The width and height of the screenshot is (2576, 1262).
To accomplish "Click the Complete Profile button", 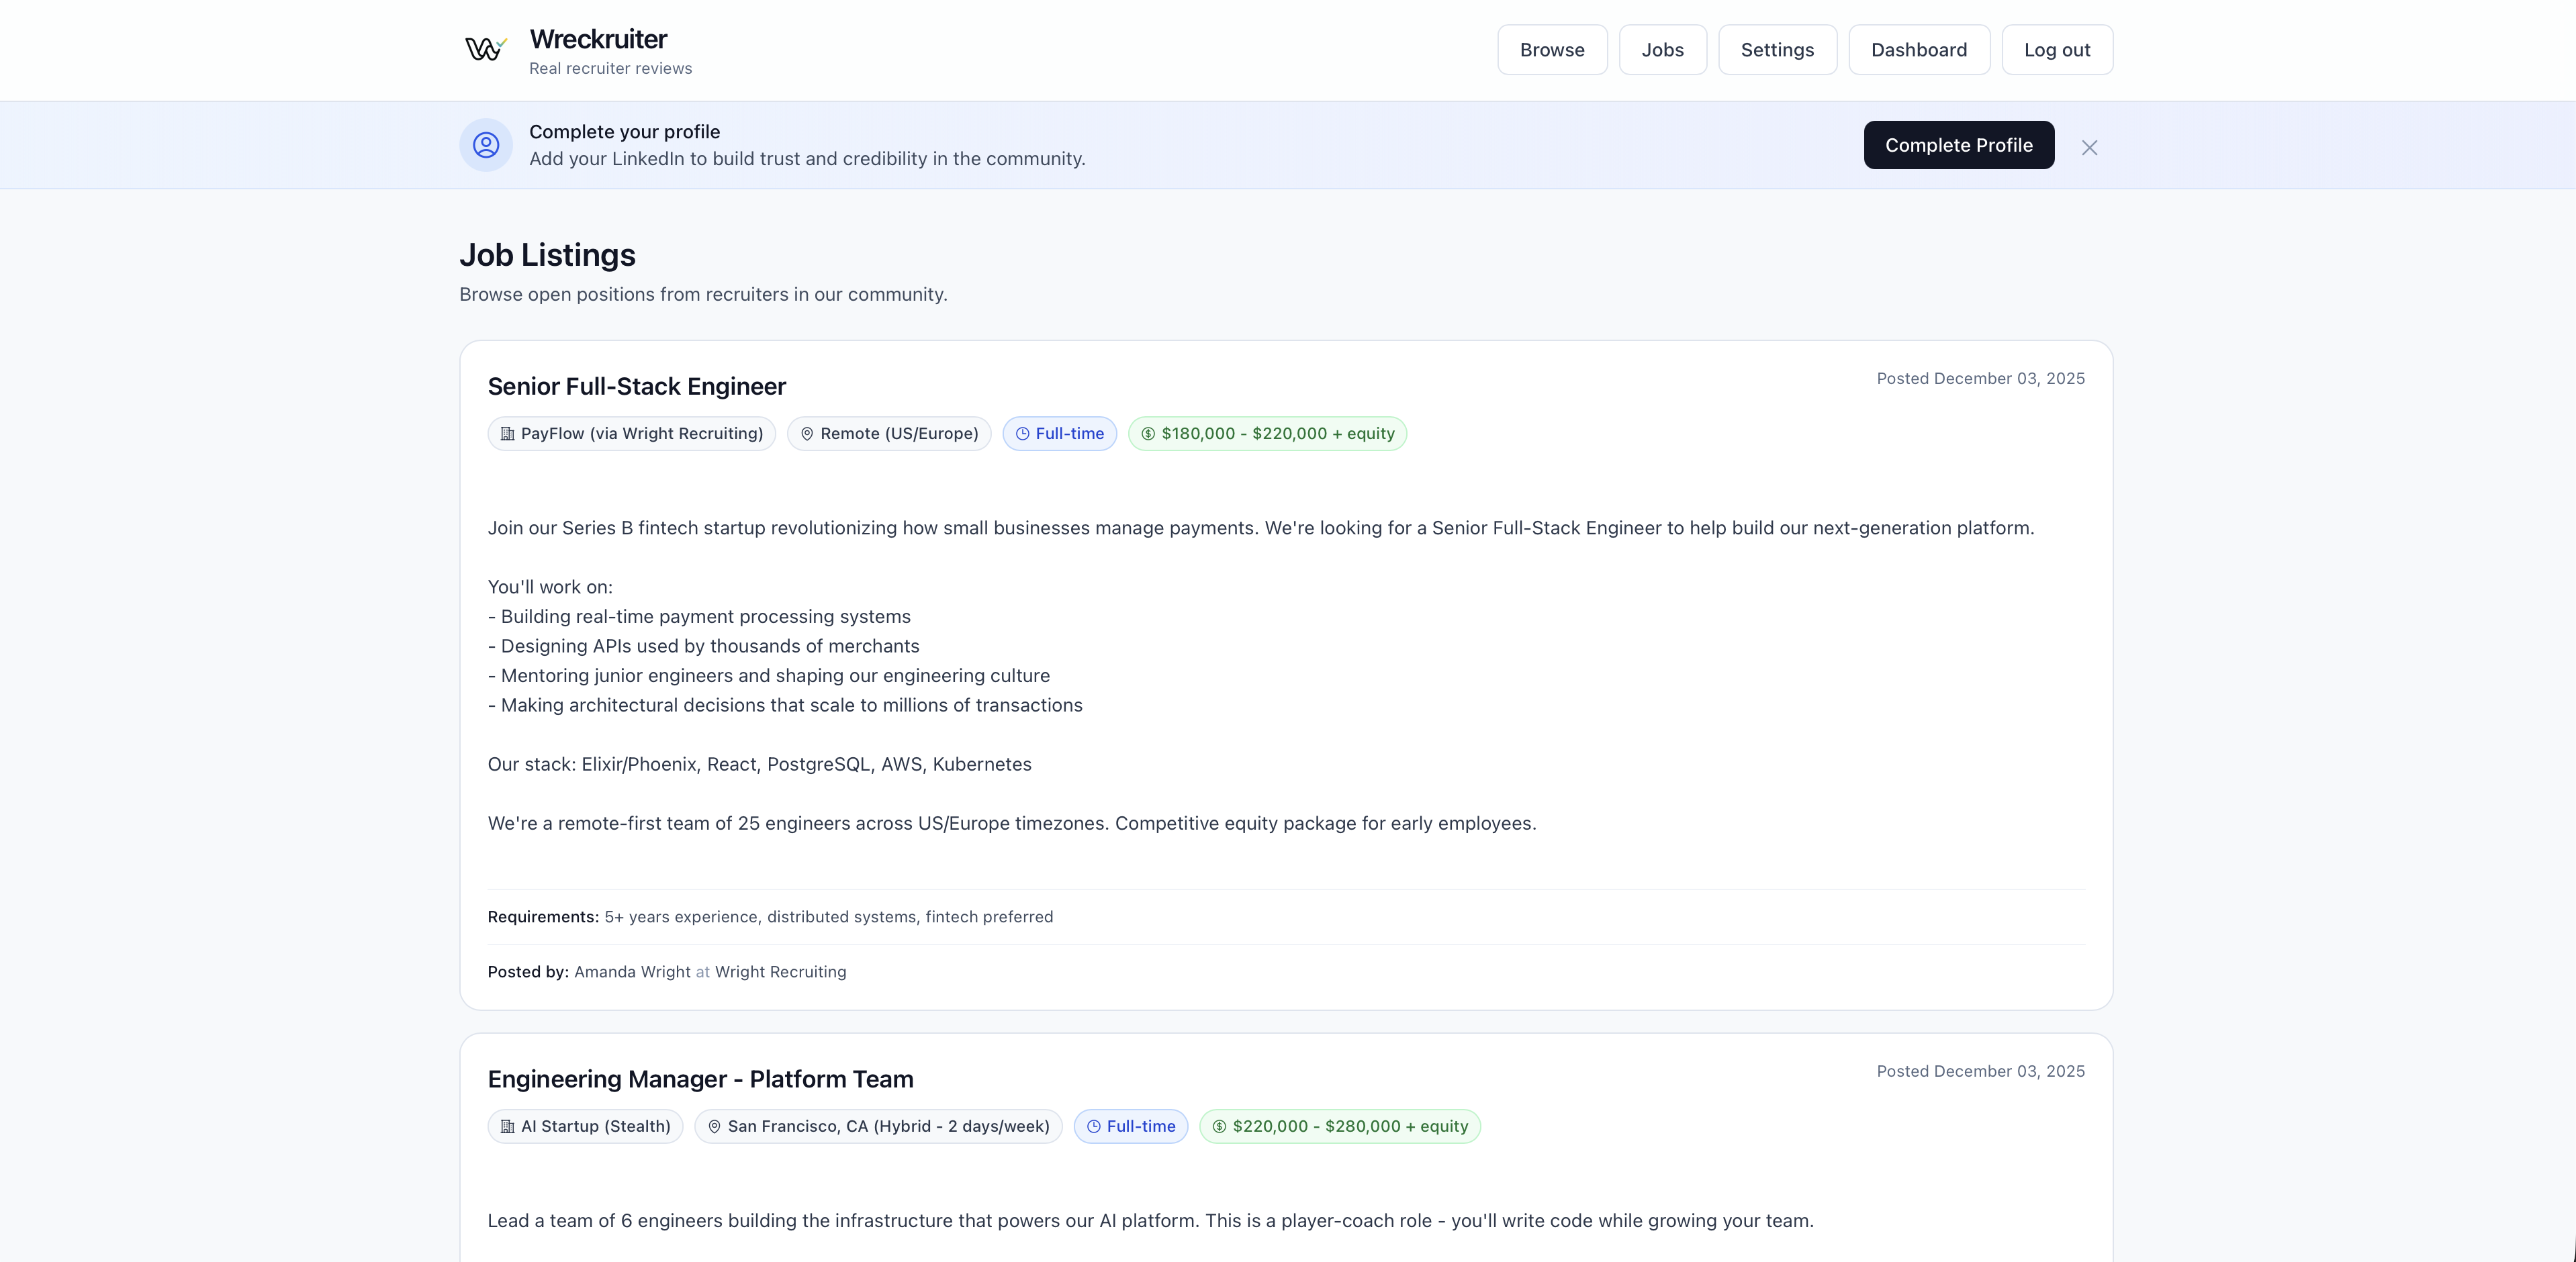I will 1958,145.
